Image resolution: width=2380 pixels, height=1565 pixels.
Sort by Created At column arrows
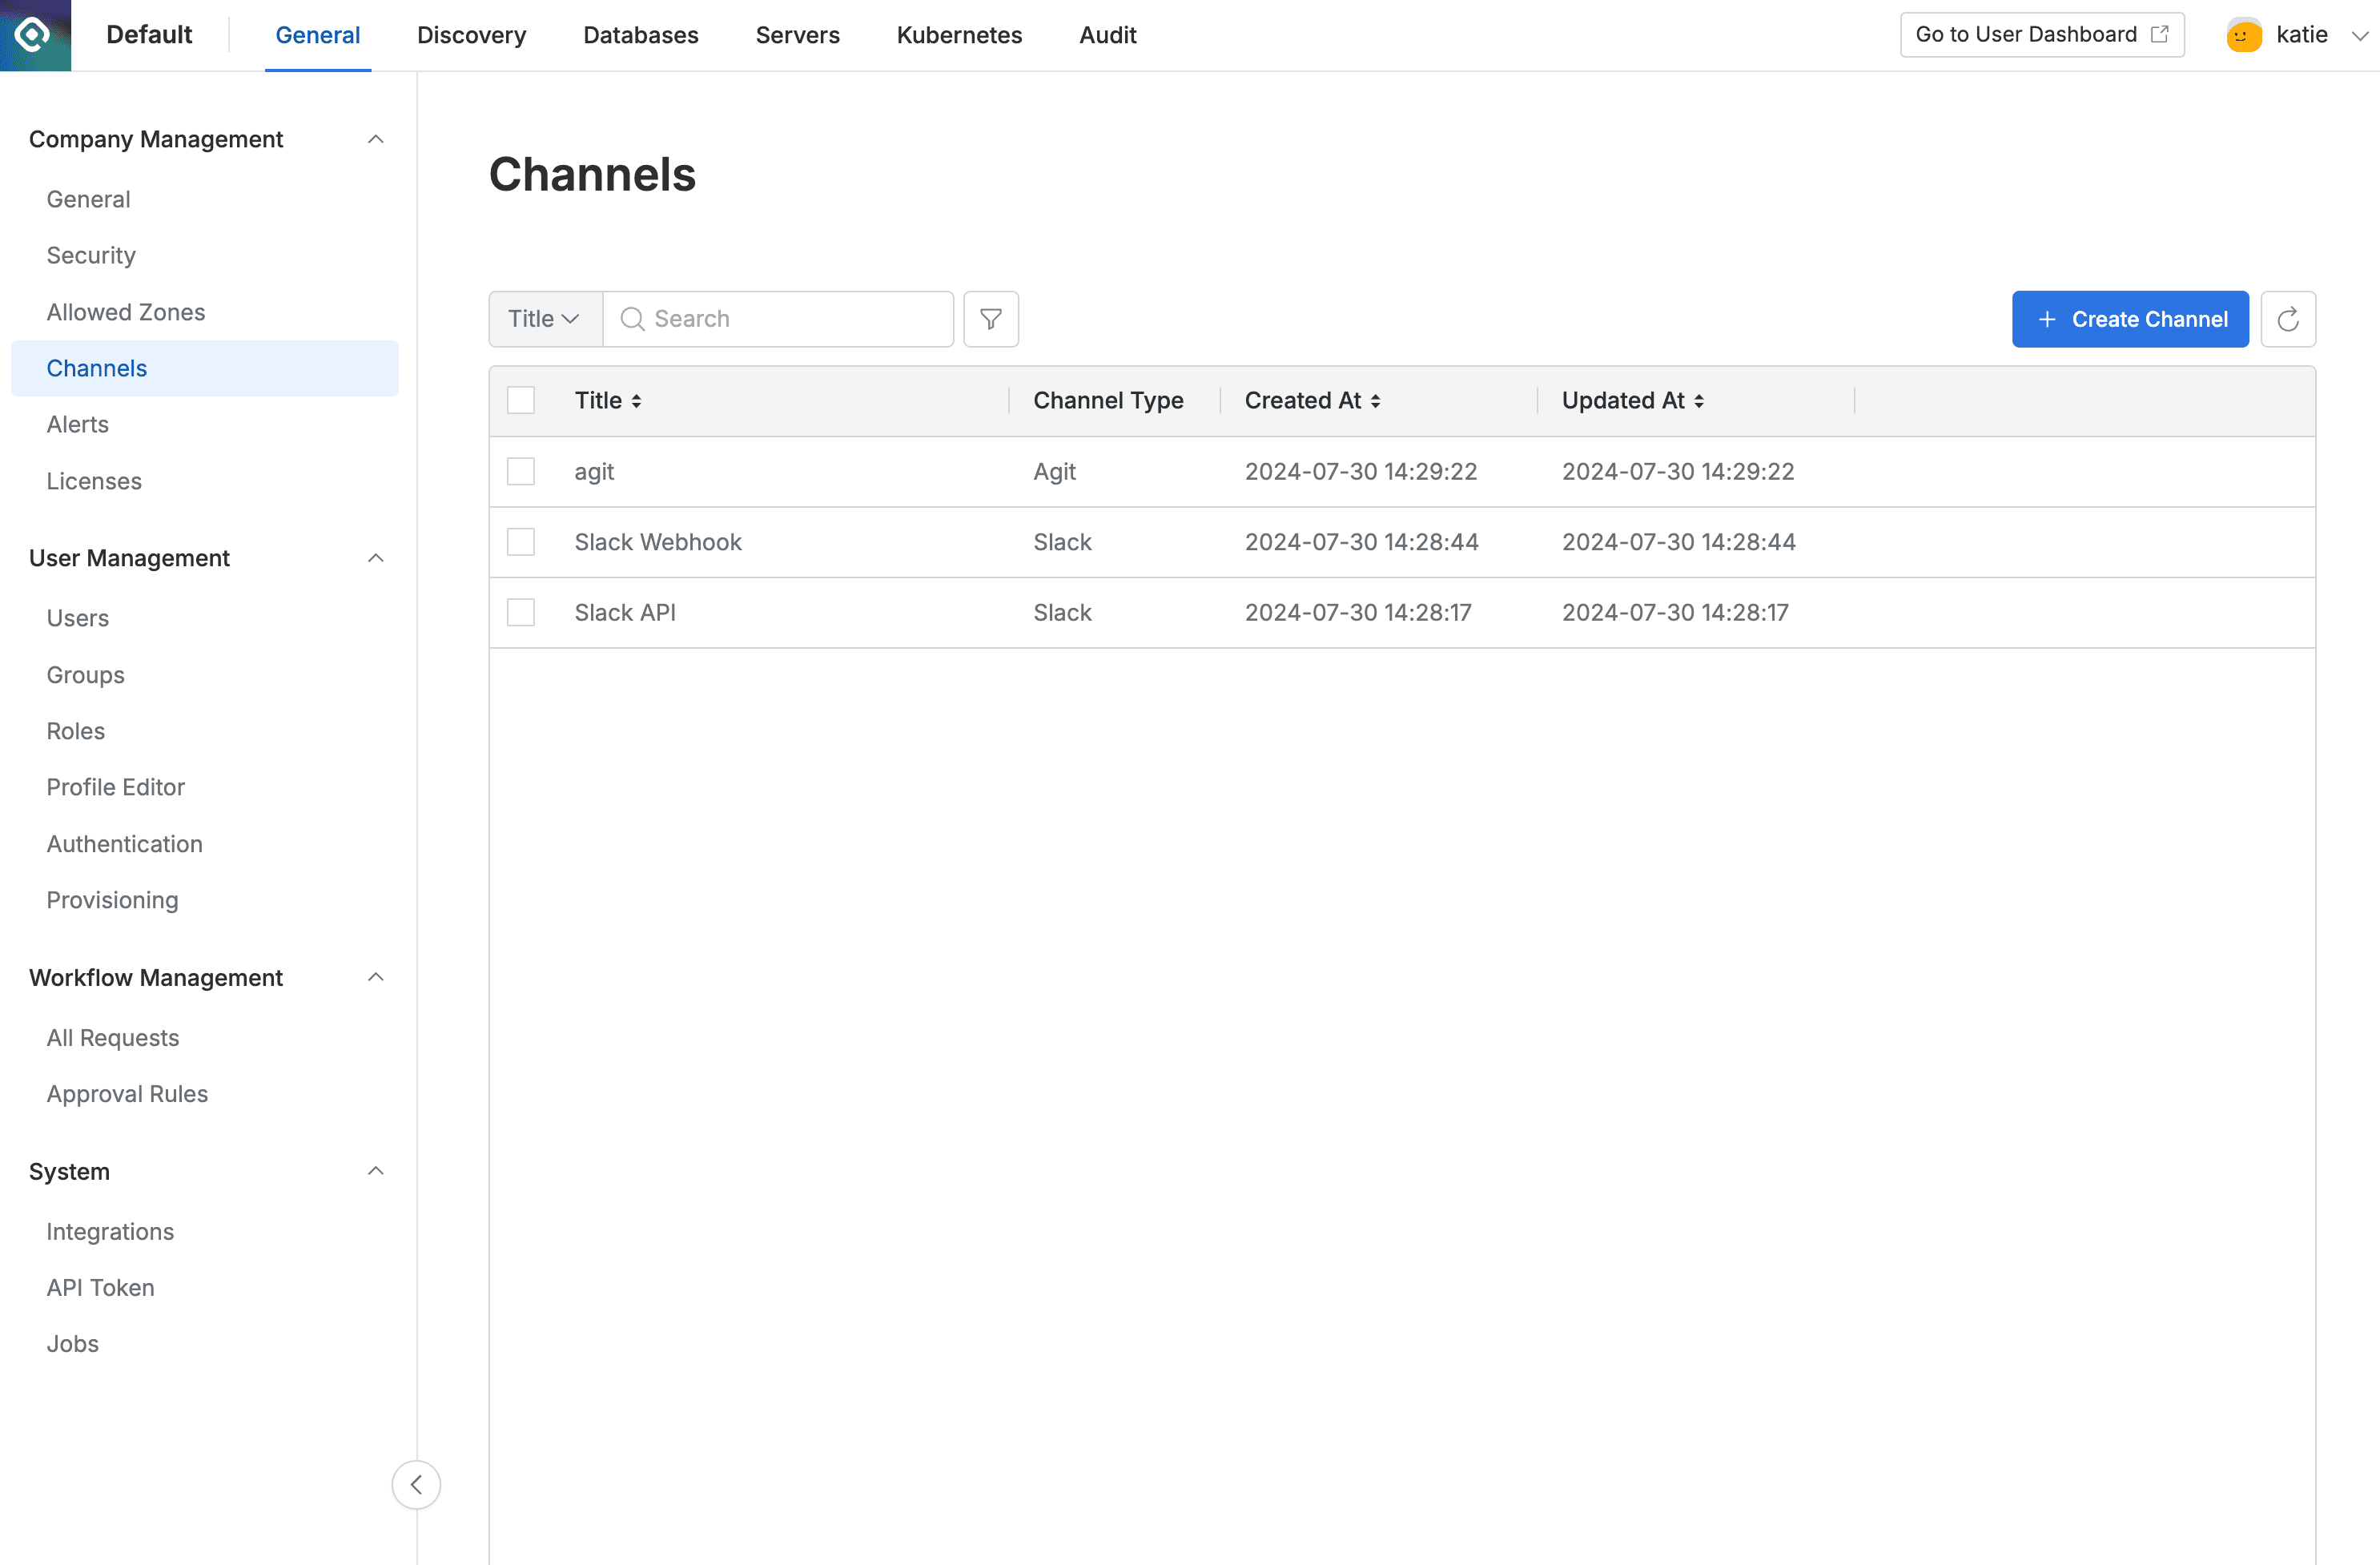[x=1376, y=400]
